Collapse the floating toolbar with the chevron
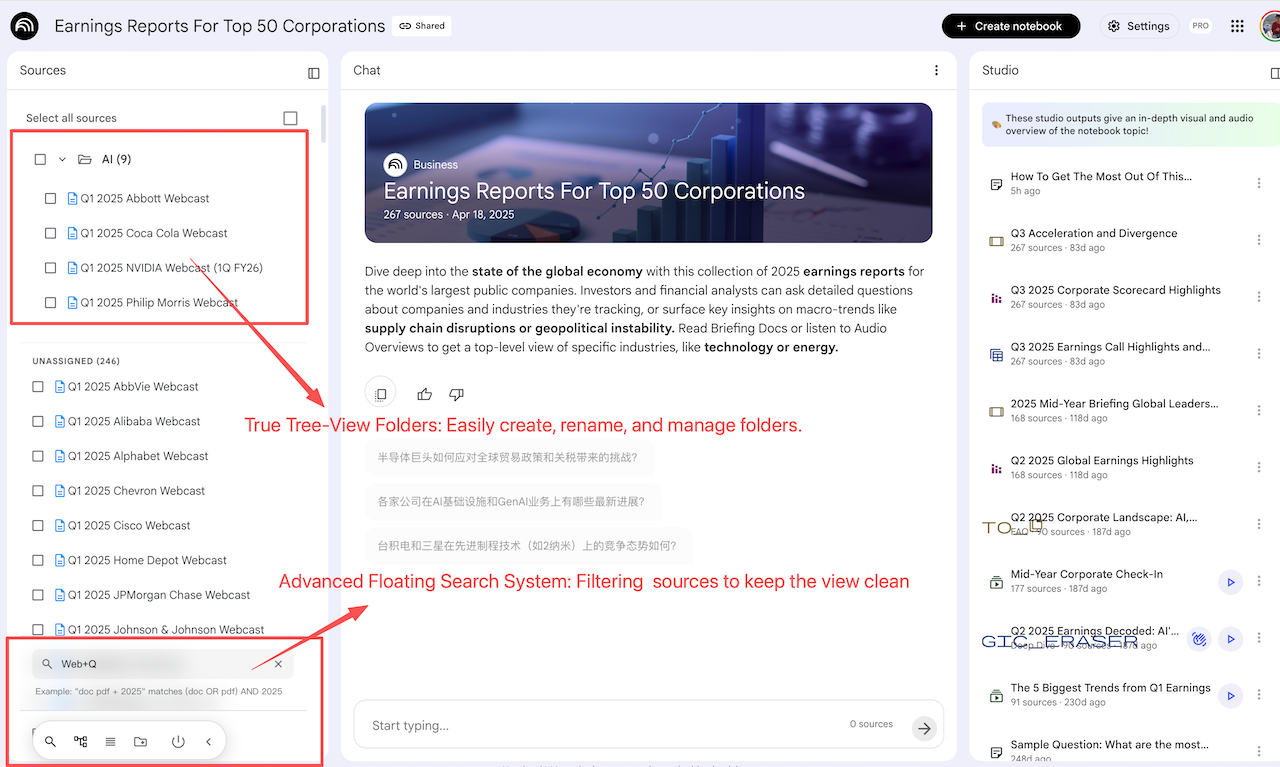This screenshot has width=1280, height=767. click(x=208, y=741)
